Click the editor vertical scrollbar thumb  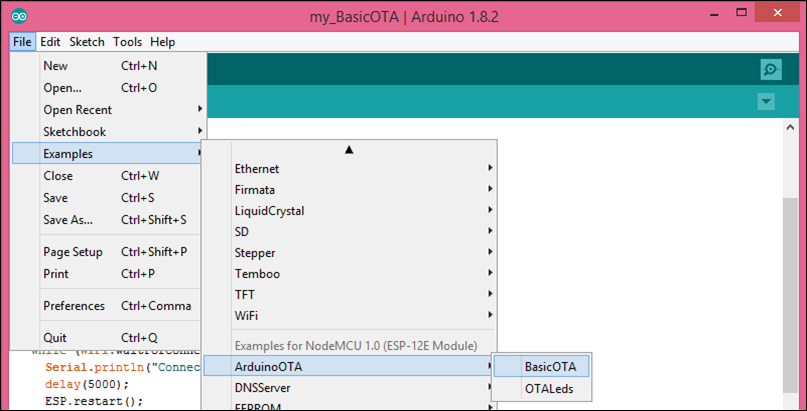[x=790, y=294]
